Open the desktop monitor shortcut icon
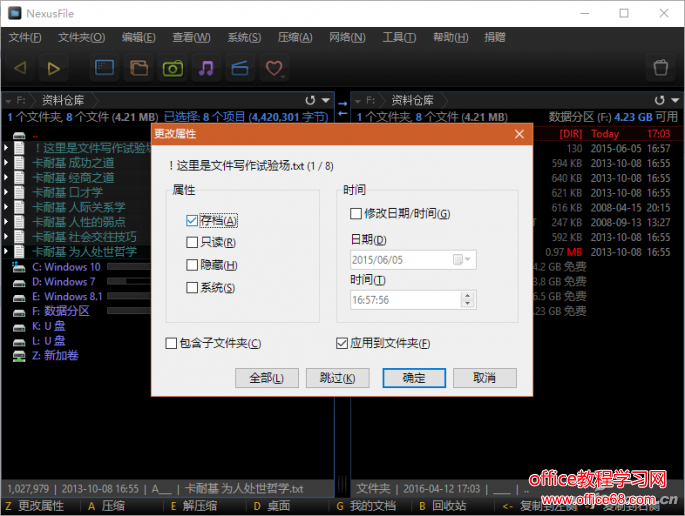The height and width of the screenshot is (516, 685). 104,68
